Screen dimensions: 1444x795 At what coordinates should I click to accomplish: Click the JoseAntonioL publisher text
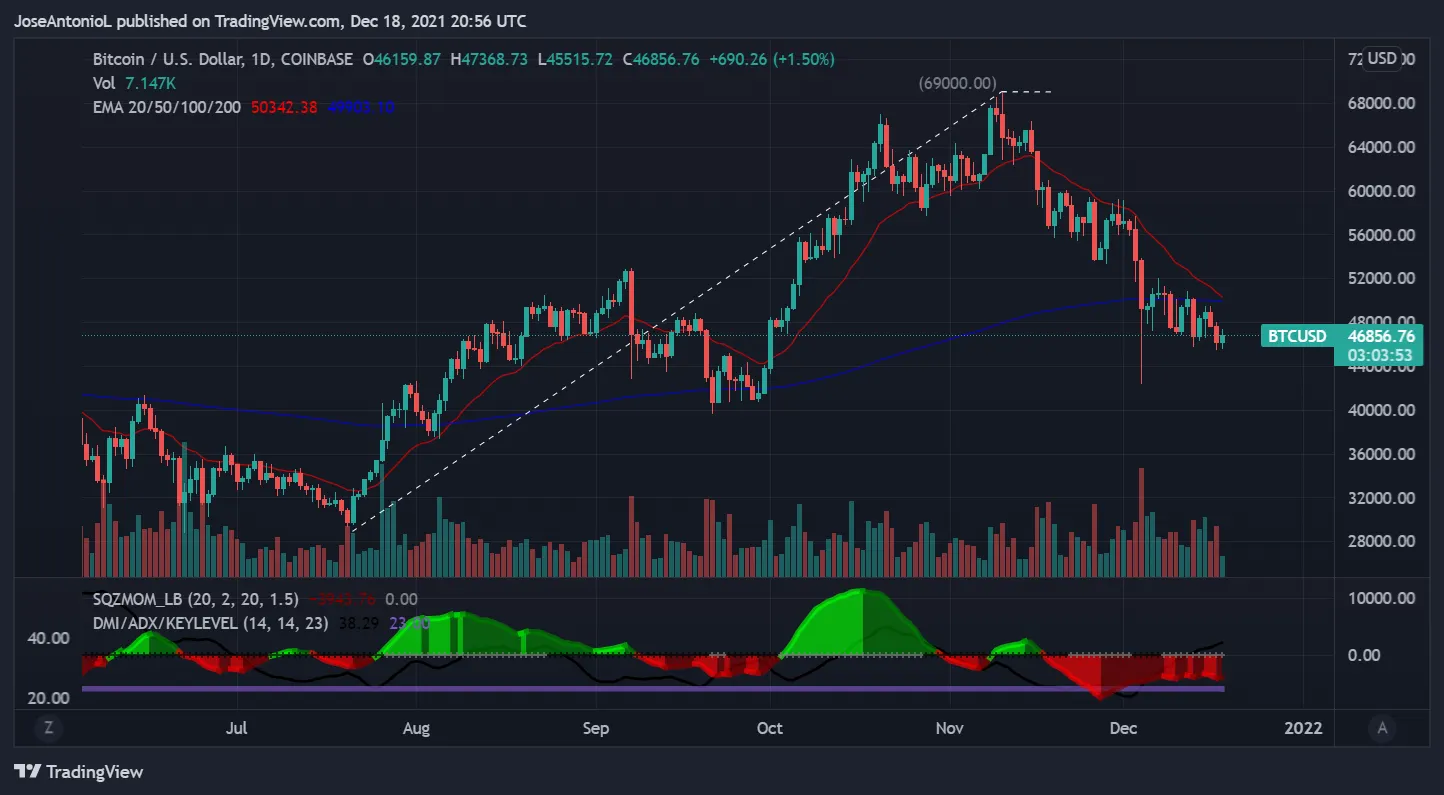pyautogui.click(x=63, y=21)
